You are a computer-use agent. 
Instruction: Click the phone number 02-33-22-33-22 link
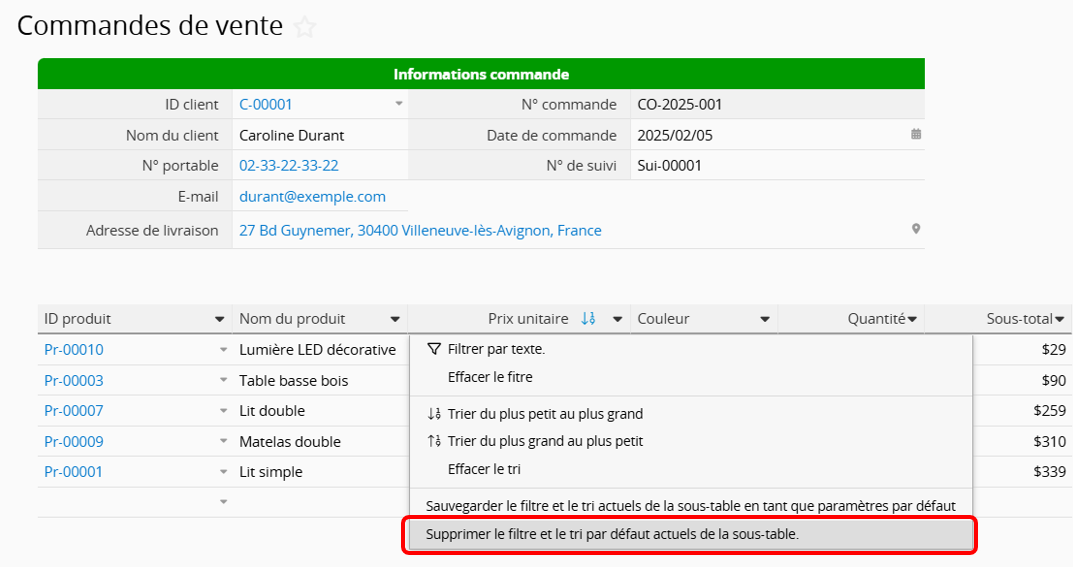click(288, 166)
